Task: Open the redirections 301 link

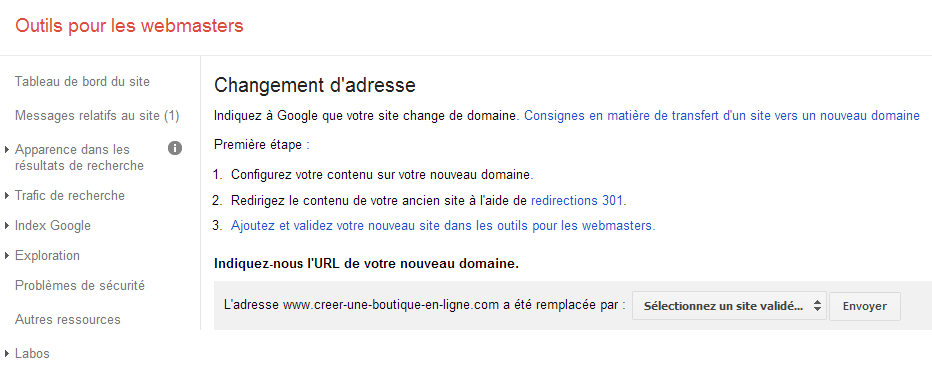Action: pyautogui.click(x=577, y=200)
